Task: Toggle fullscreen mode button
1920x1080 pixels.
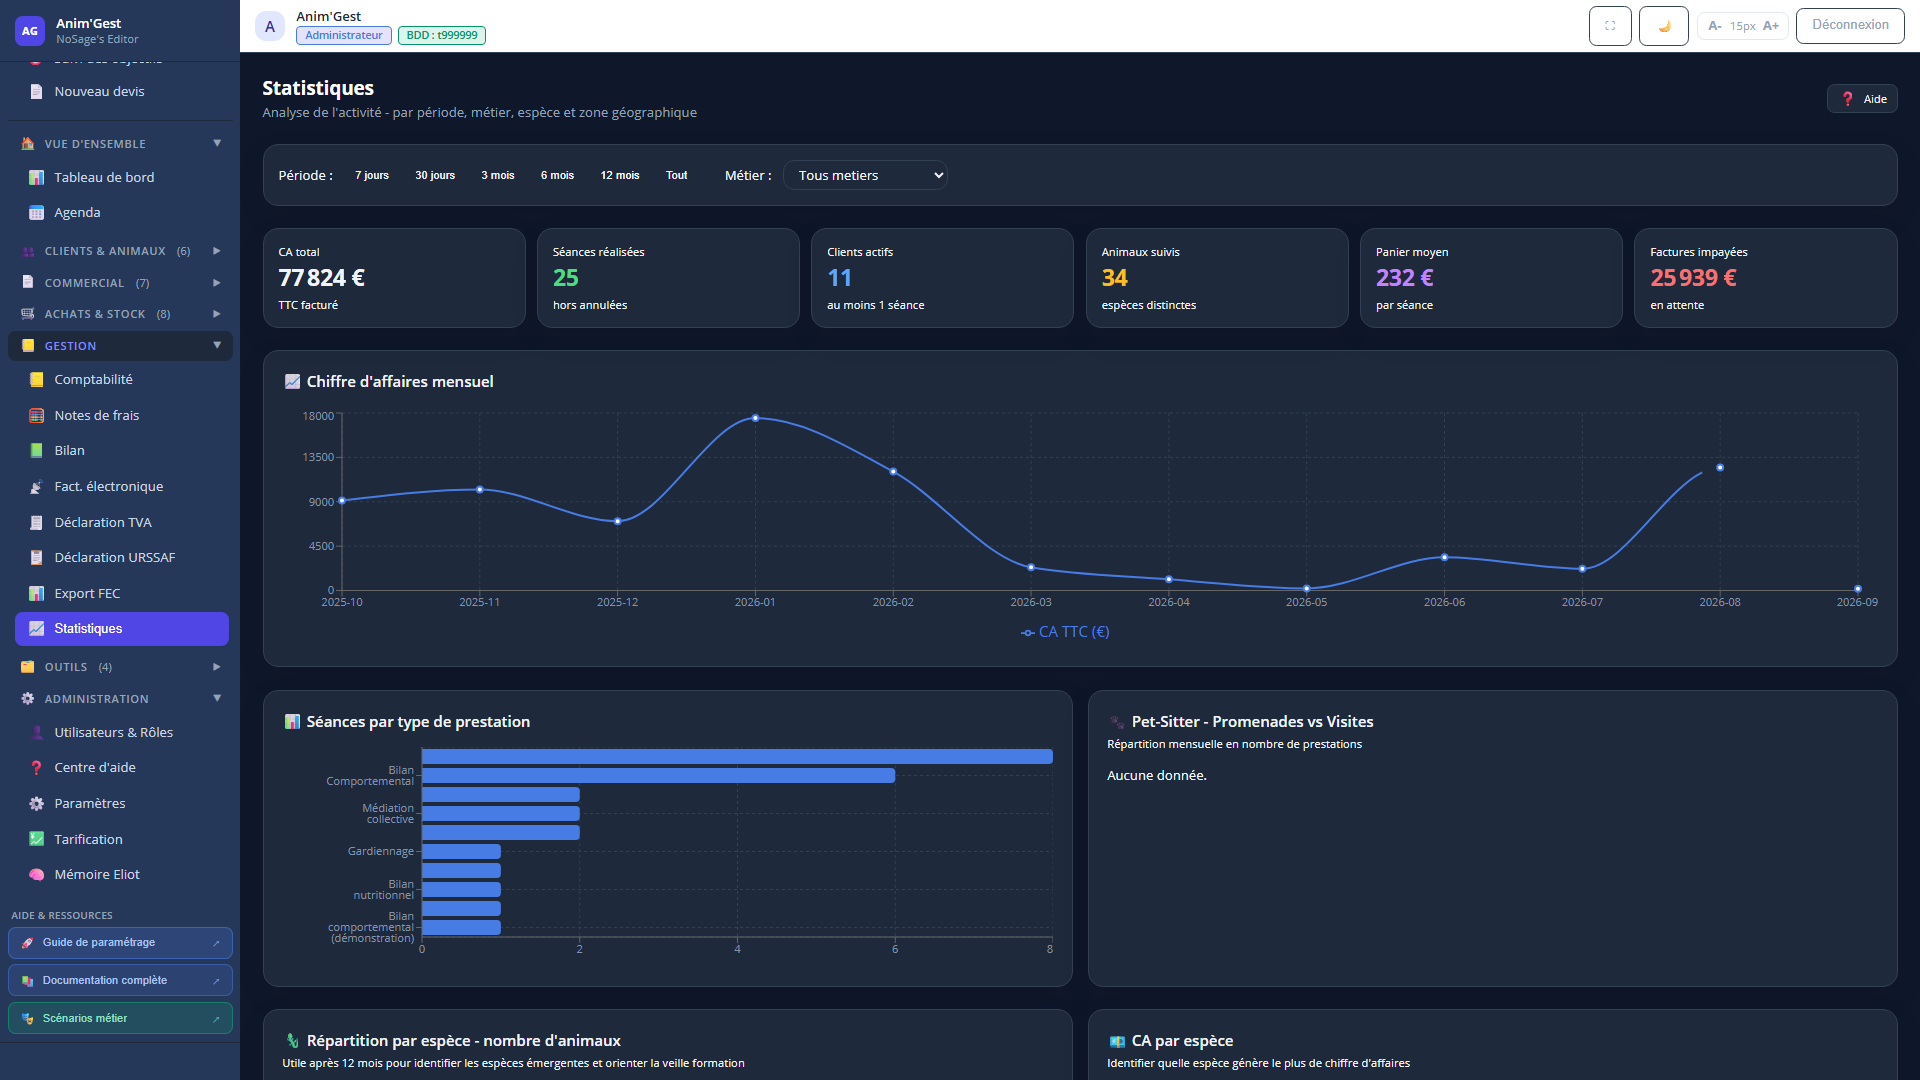Action: click(1610, 26)
